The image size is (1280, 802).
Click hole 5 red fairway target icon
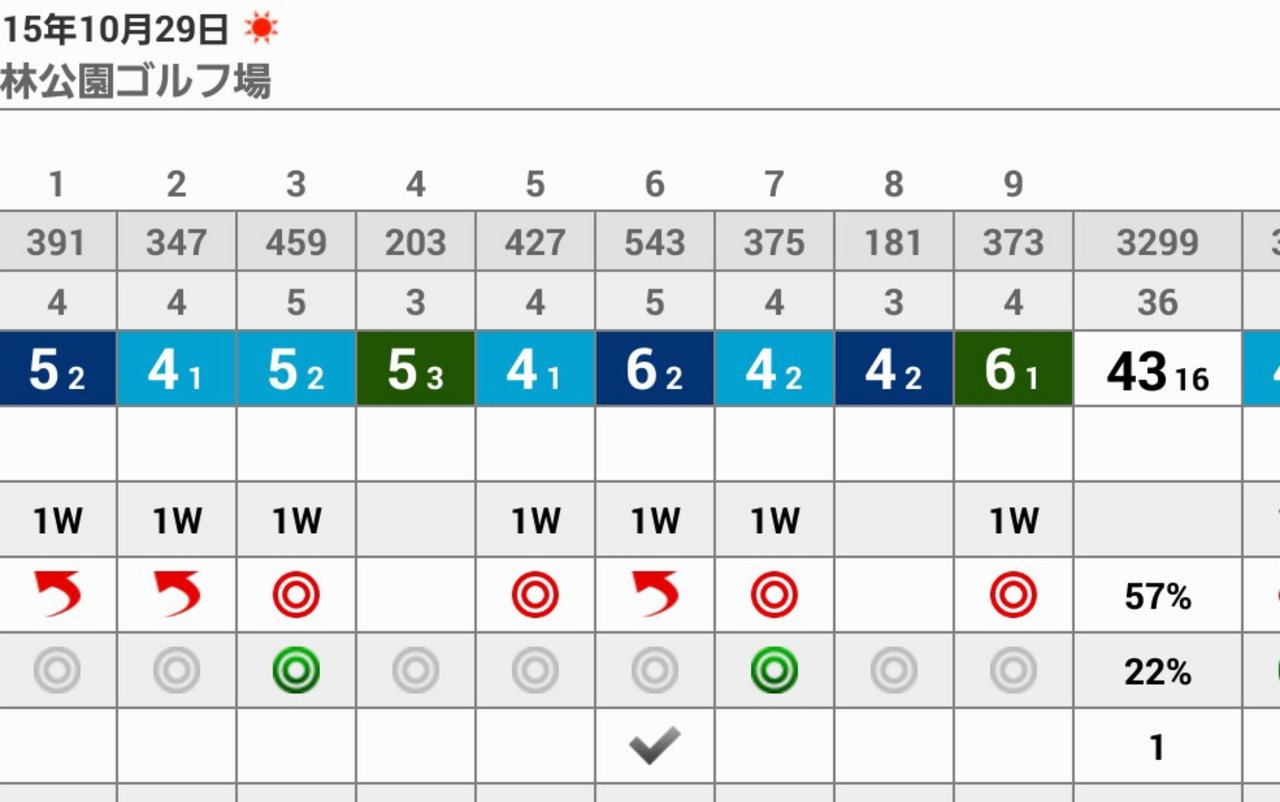535,596
